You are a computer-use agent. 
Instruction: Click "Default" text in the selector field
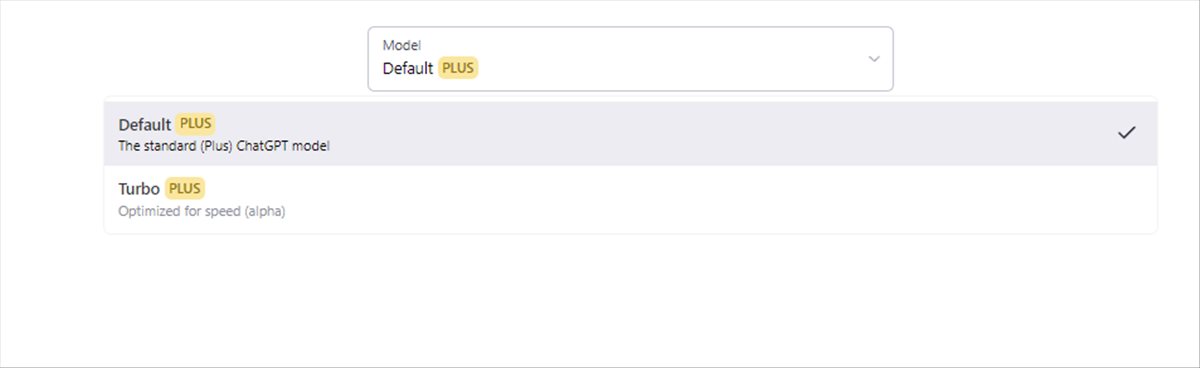(x=408, y=69)
